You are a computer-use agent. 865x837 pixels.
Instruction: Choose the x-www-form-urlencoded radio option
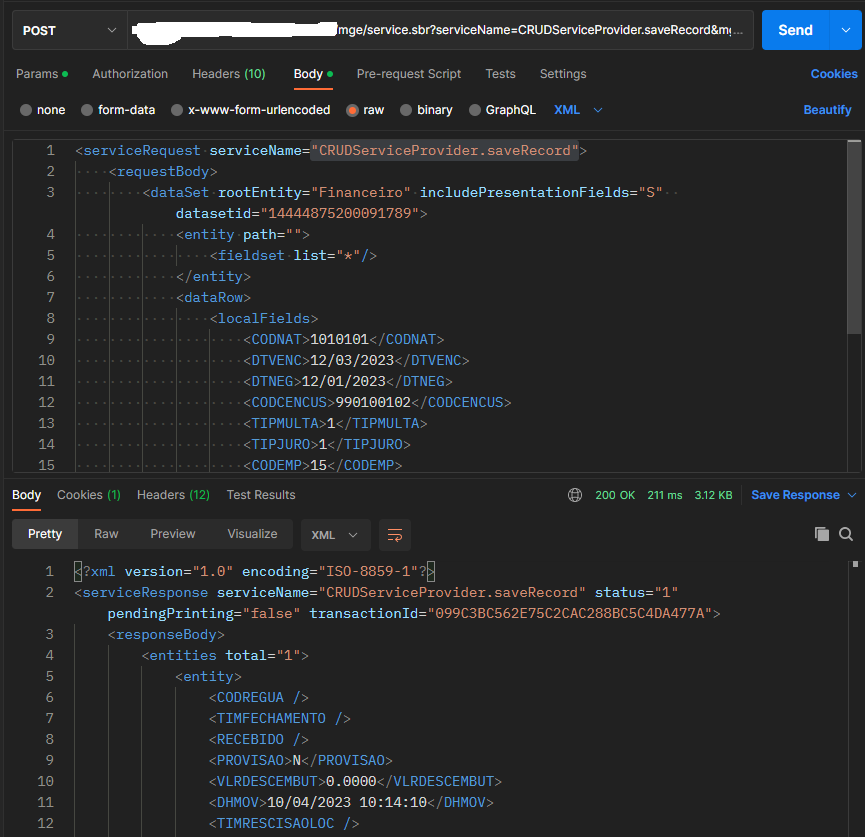(177, 110)
